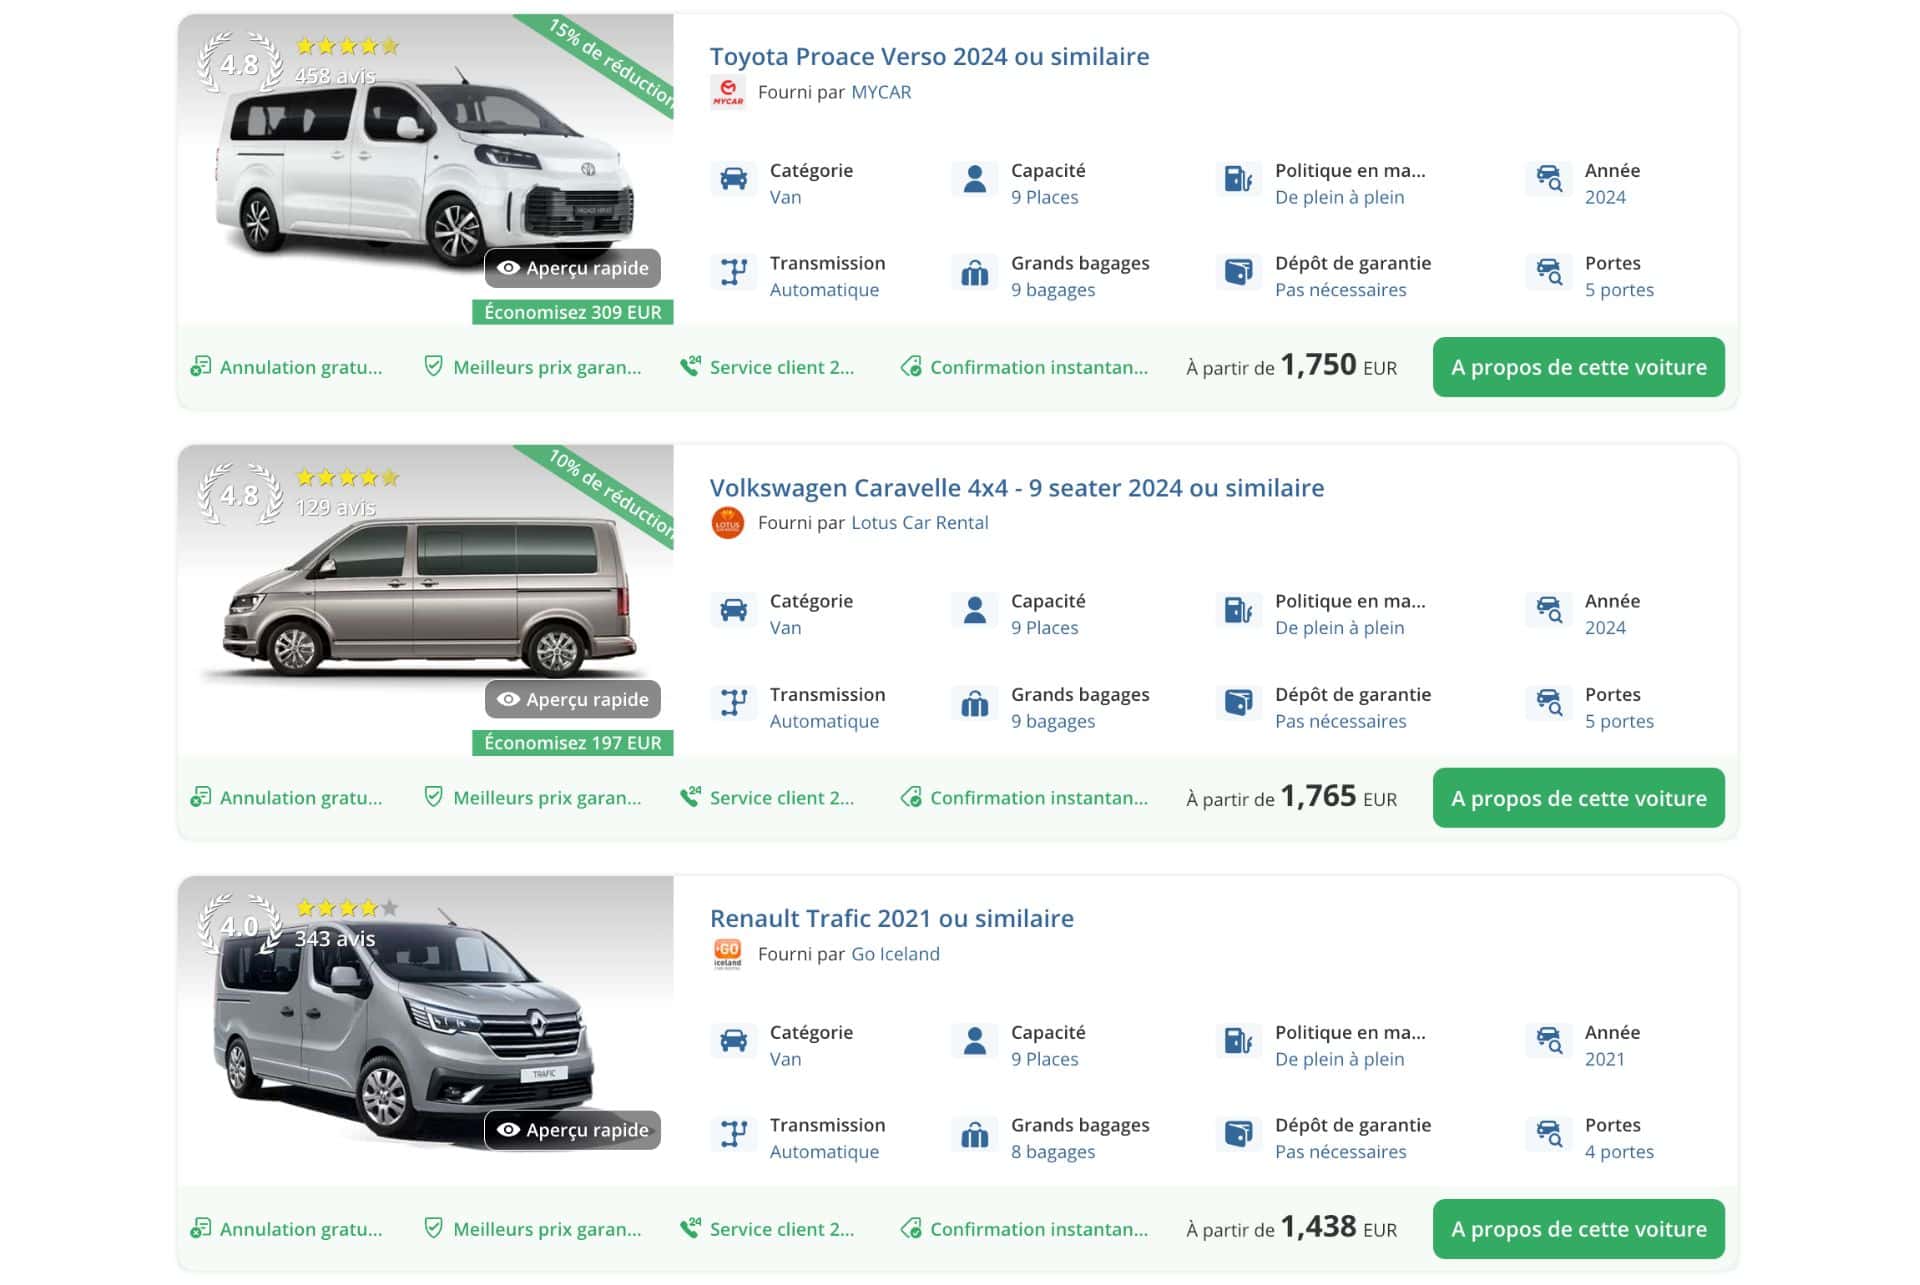1920x1285 pixels.
Task: Click transmission icon on Volkswagen Caravelle card
Action: (734, 703)
